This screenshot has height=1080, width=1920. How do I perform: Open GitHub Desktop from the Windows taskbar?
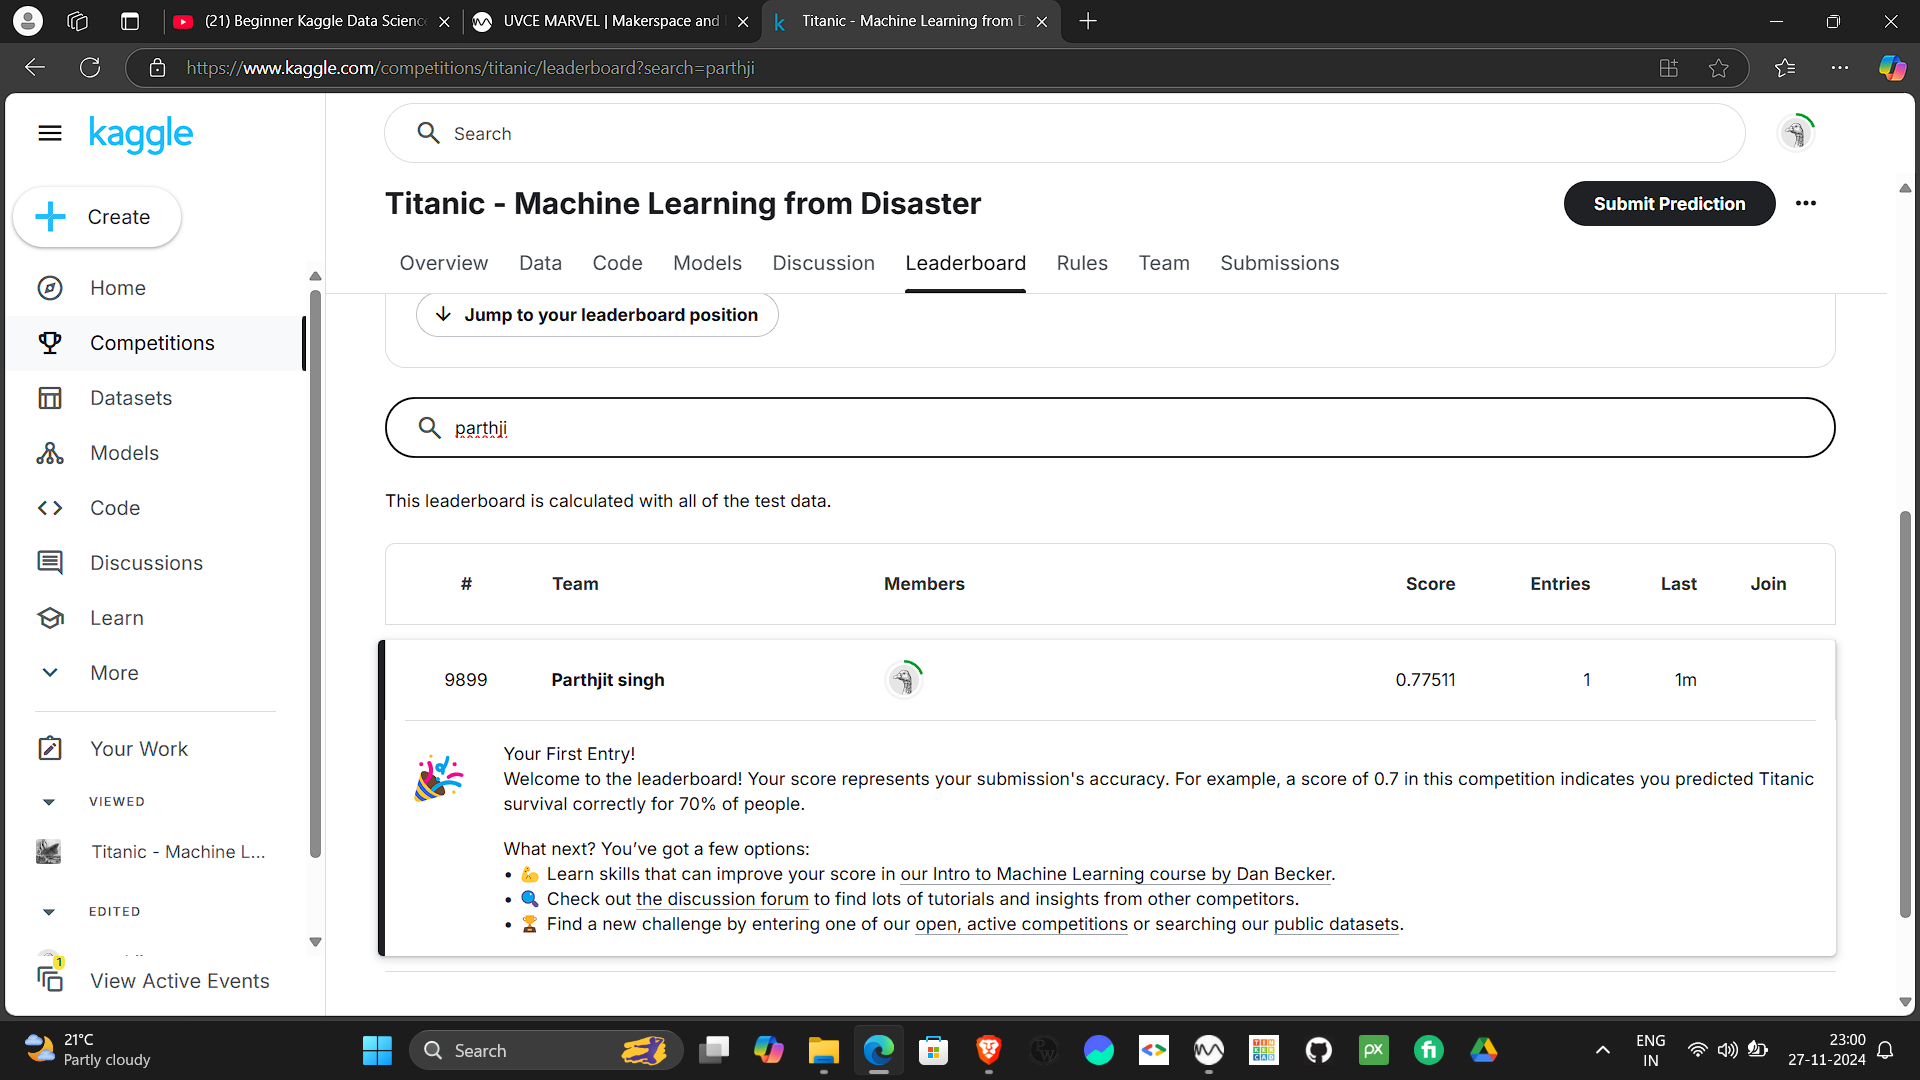coord(1318,1050)
